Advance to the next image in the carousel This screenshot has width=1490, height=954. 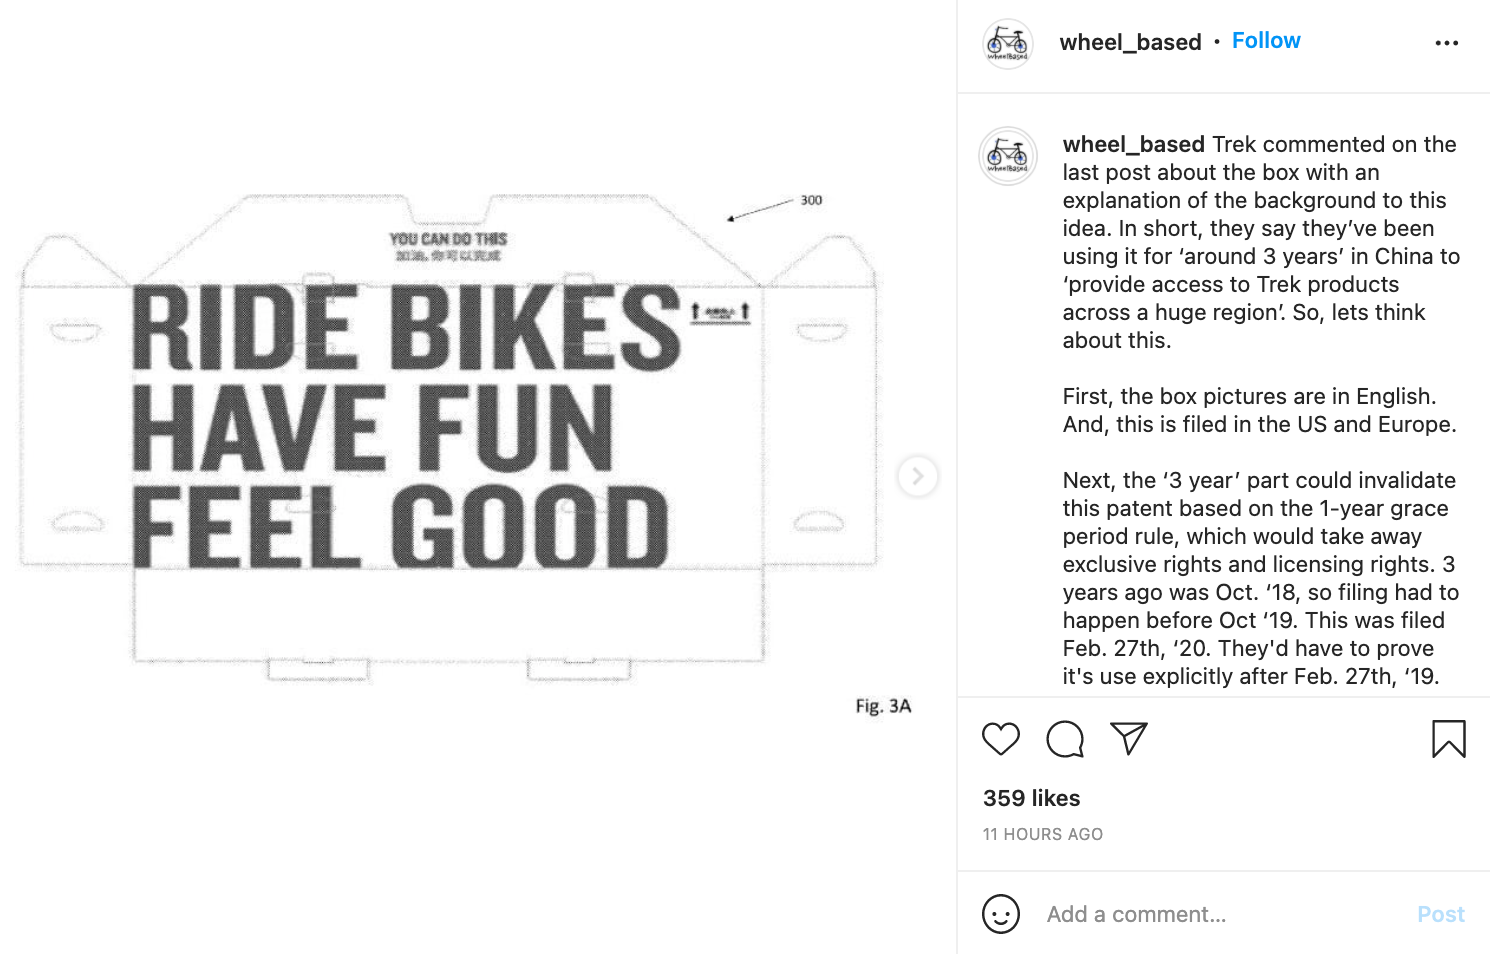click(x=917, y=476)
